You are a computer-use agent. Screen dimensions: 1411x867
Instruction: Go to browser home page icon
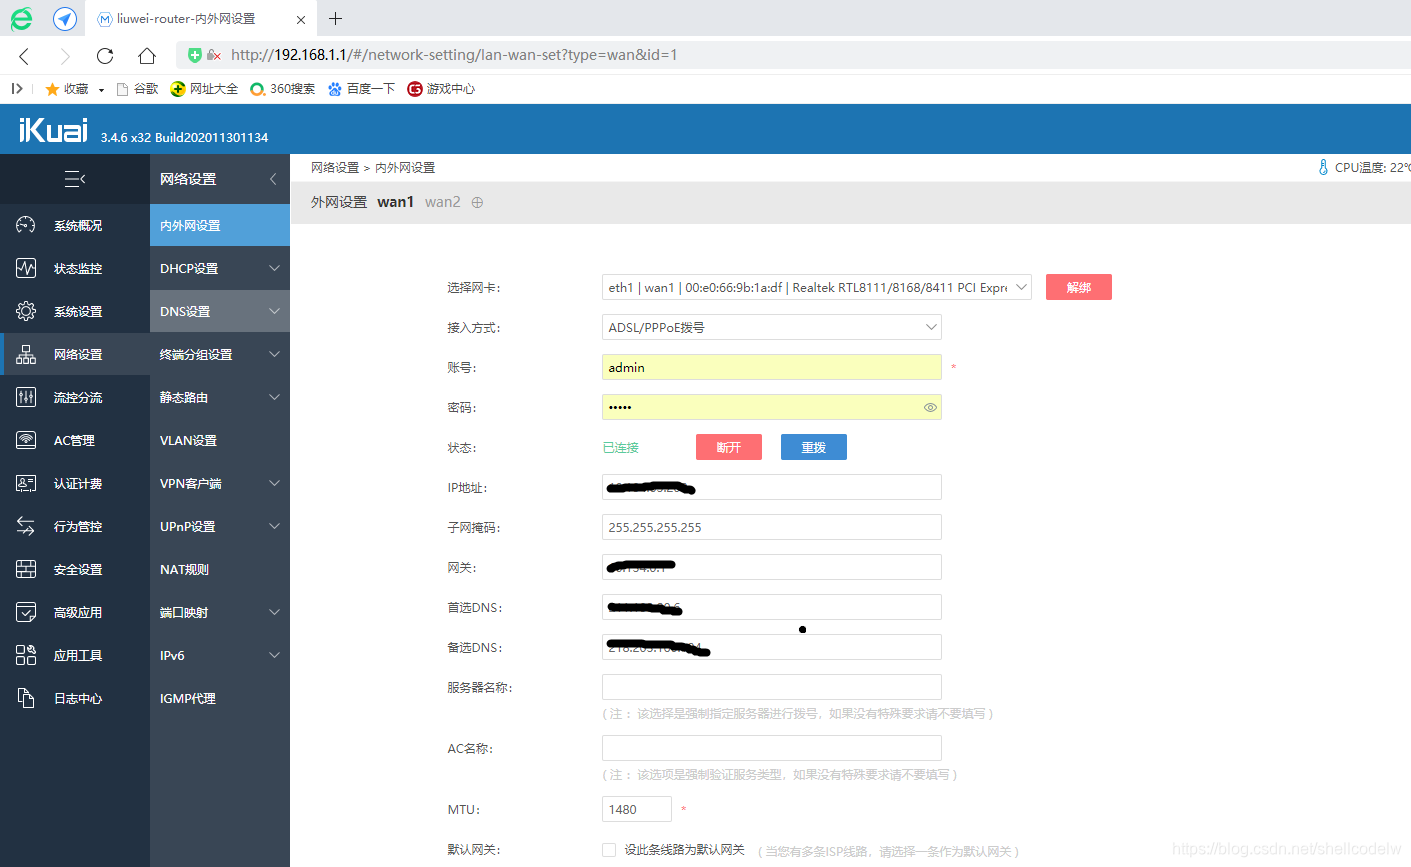[147, 56]
